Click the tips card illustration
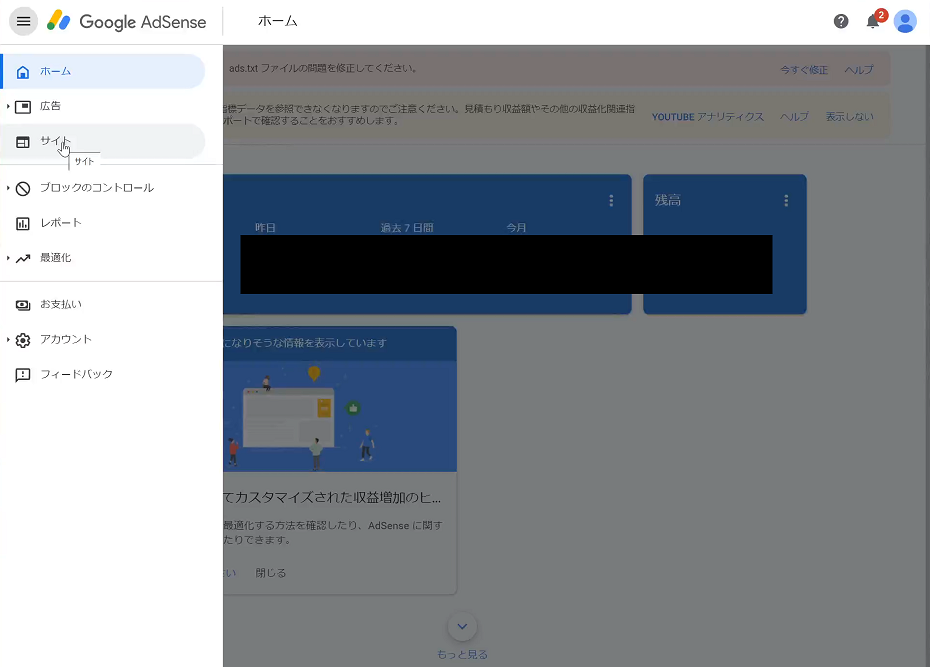The image size is (930, 667). click(x=340, y=416)
